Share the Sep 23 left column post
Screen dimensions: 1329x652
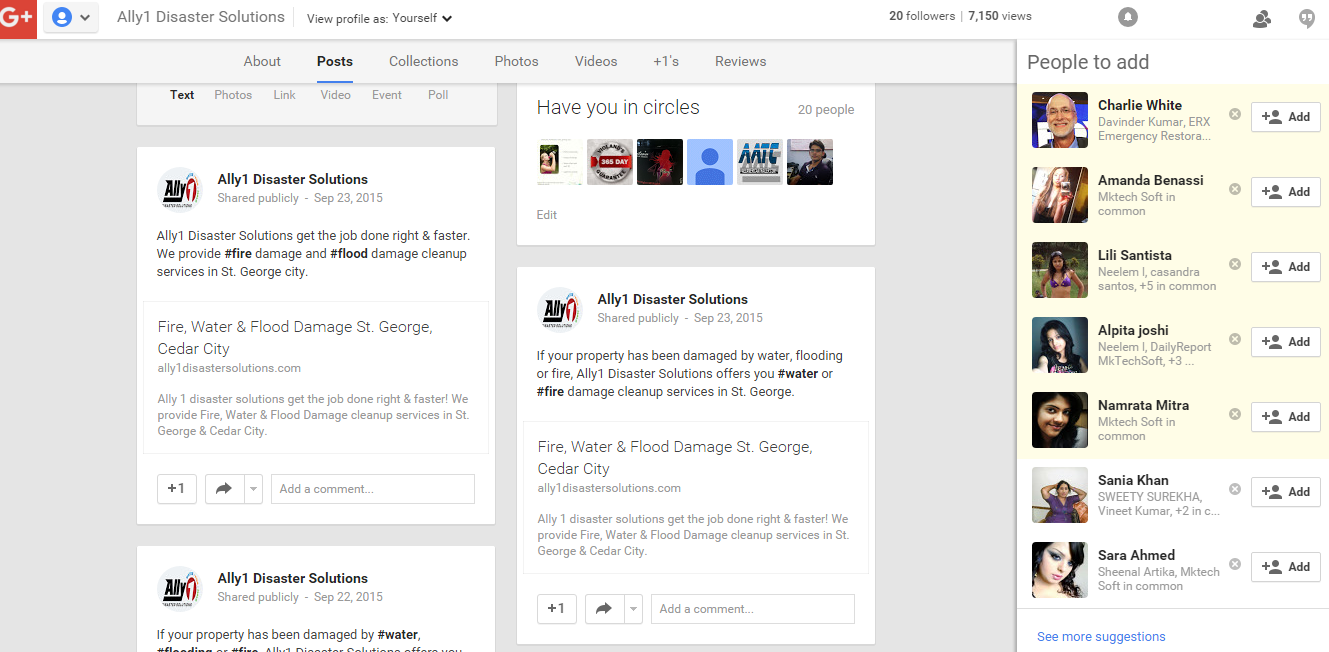(224, 489)
